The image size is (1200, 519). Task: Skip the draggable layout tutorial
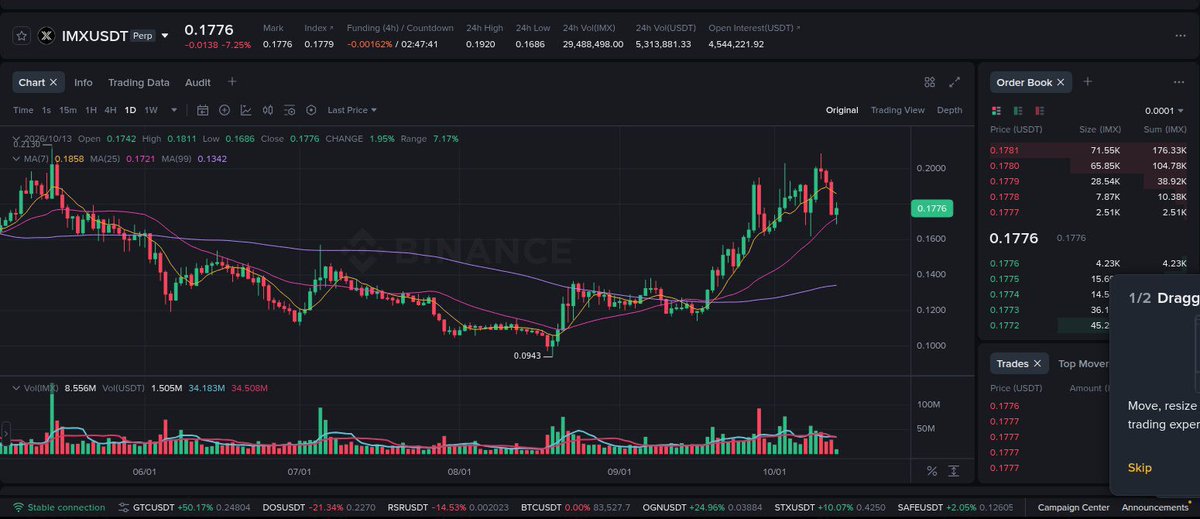[1140, 468]
